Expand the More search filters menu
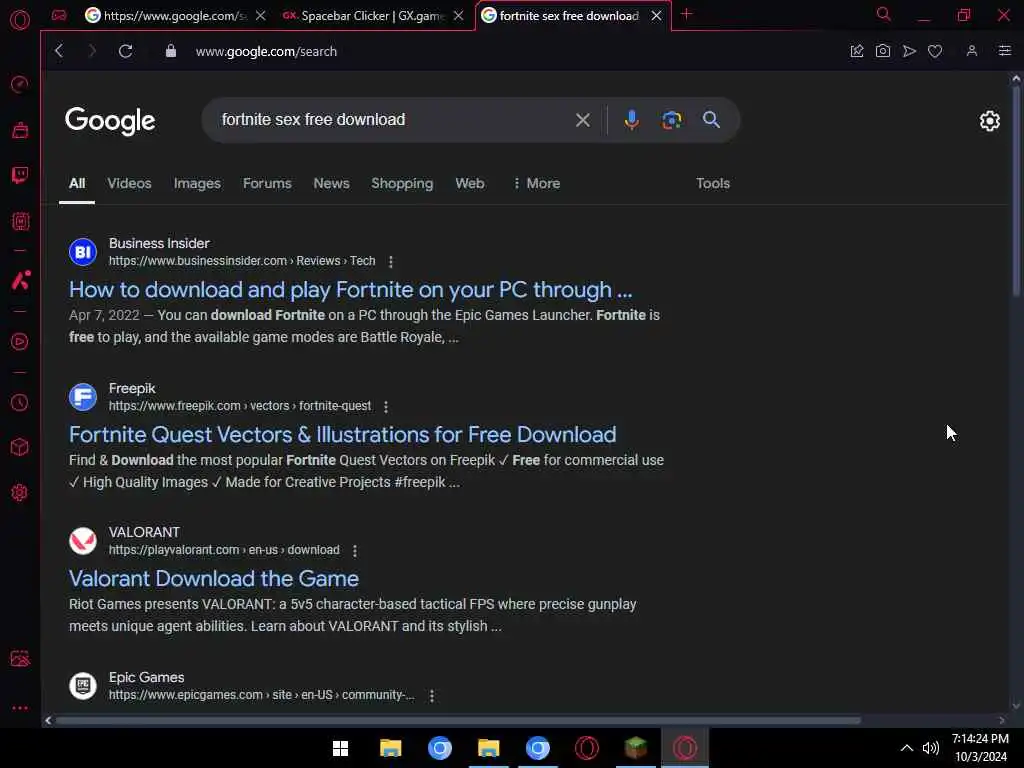 [536, 184]
